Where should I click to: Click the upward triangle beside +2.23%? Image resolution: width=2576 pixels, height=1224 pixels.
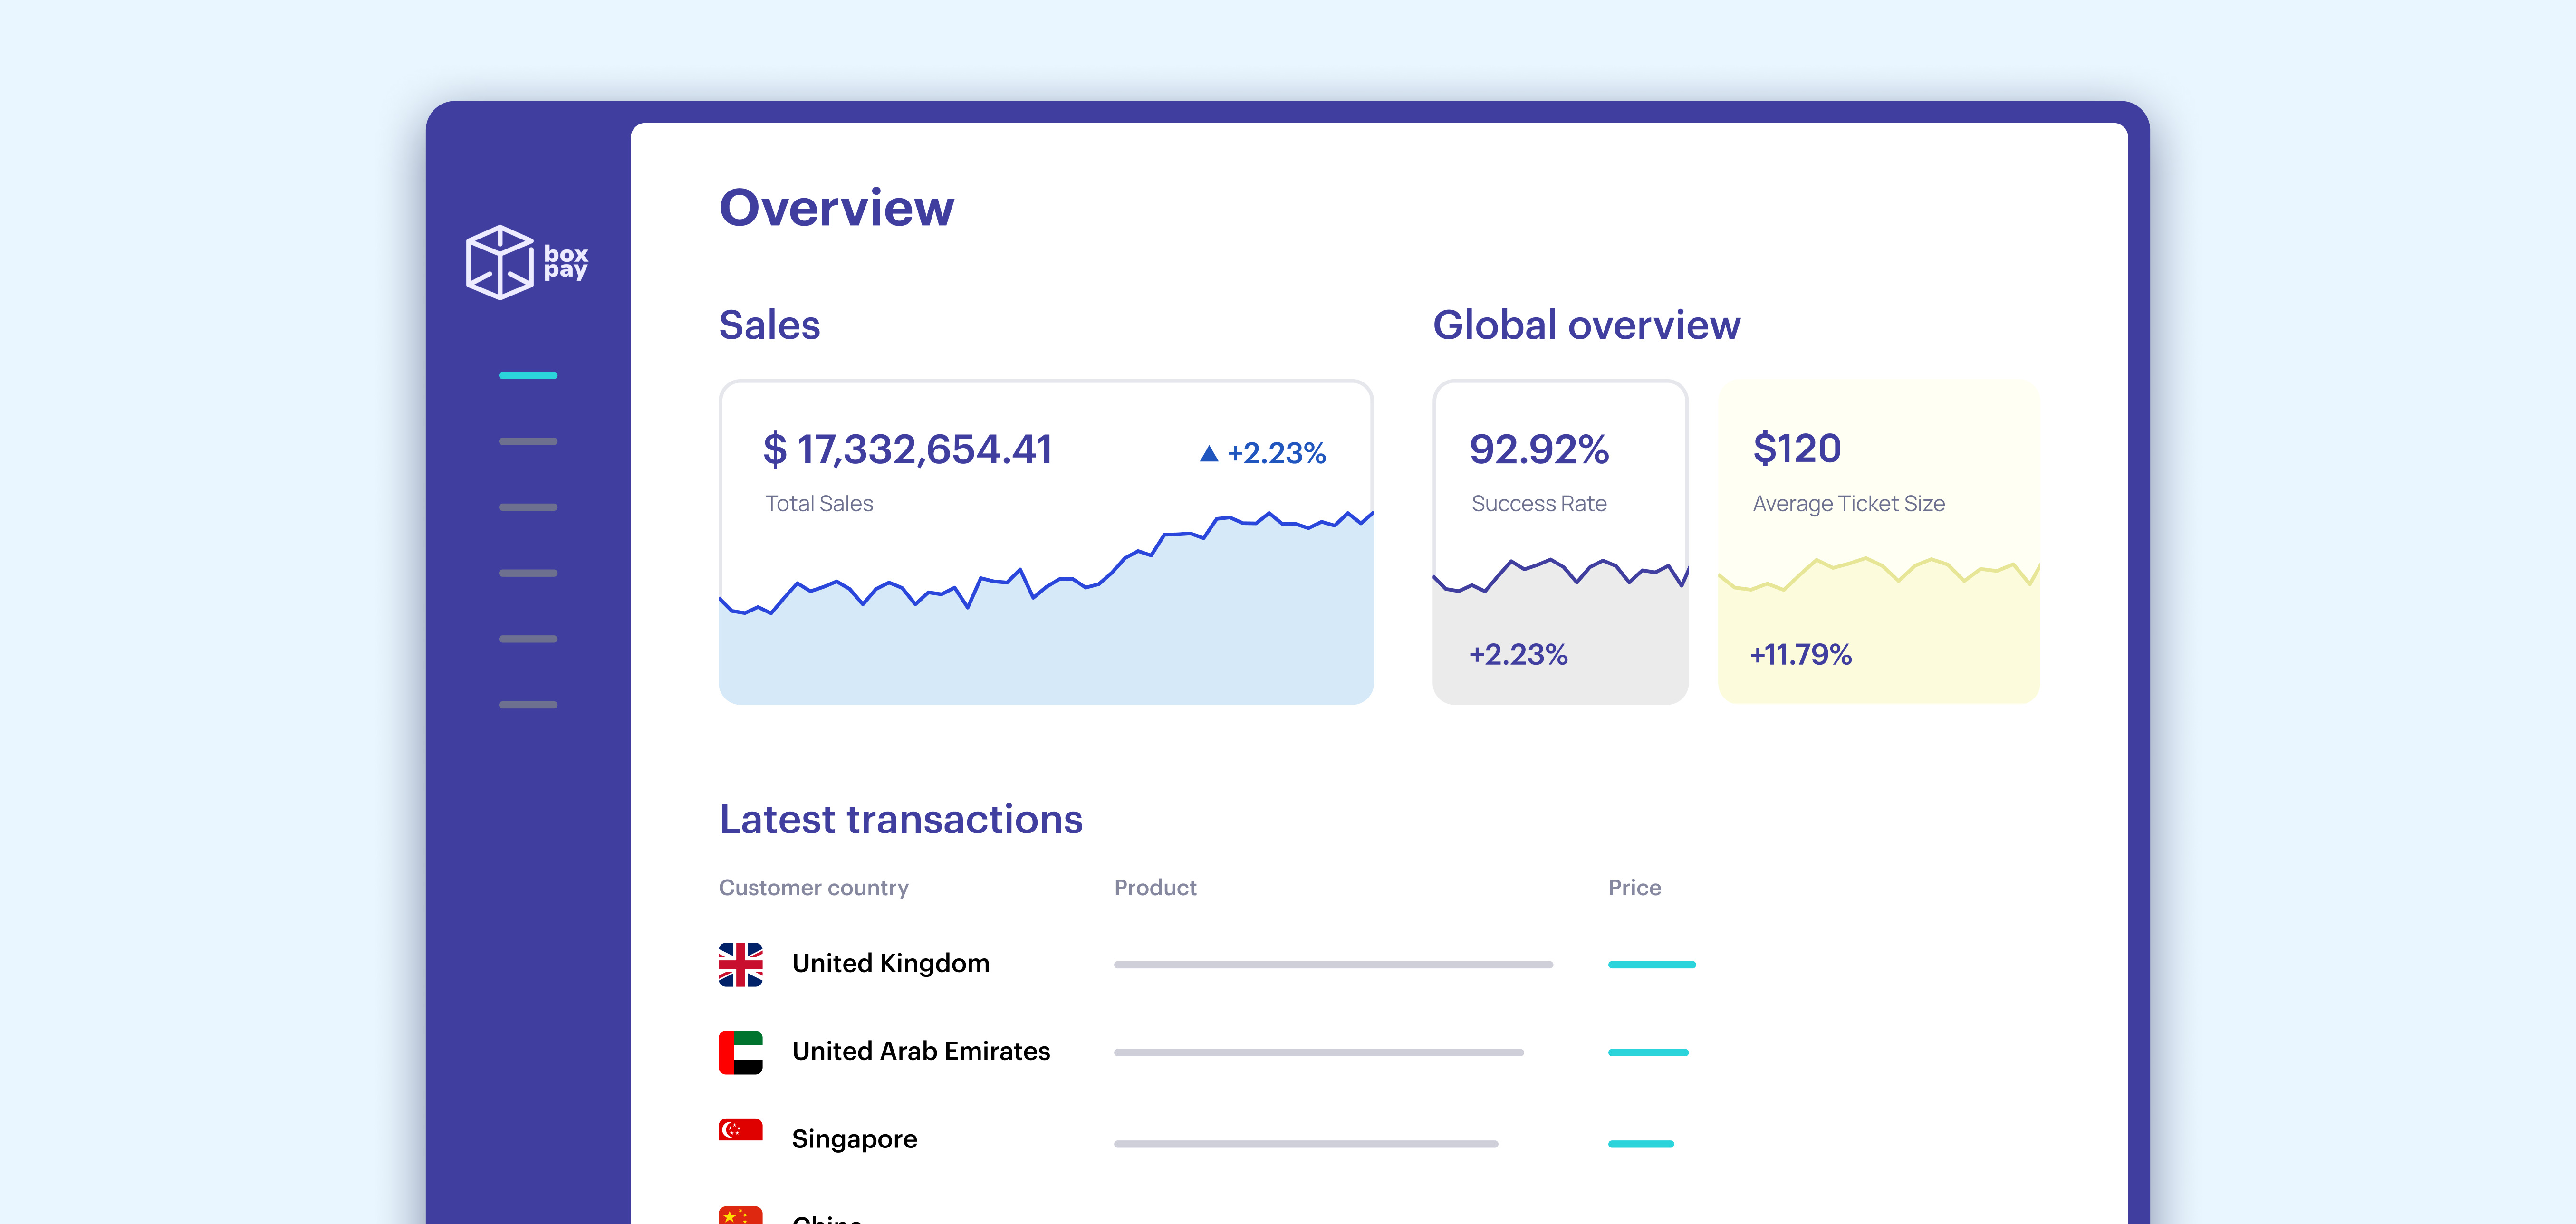[1210, 452]
